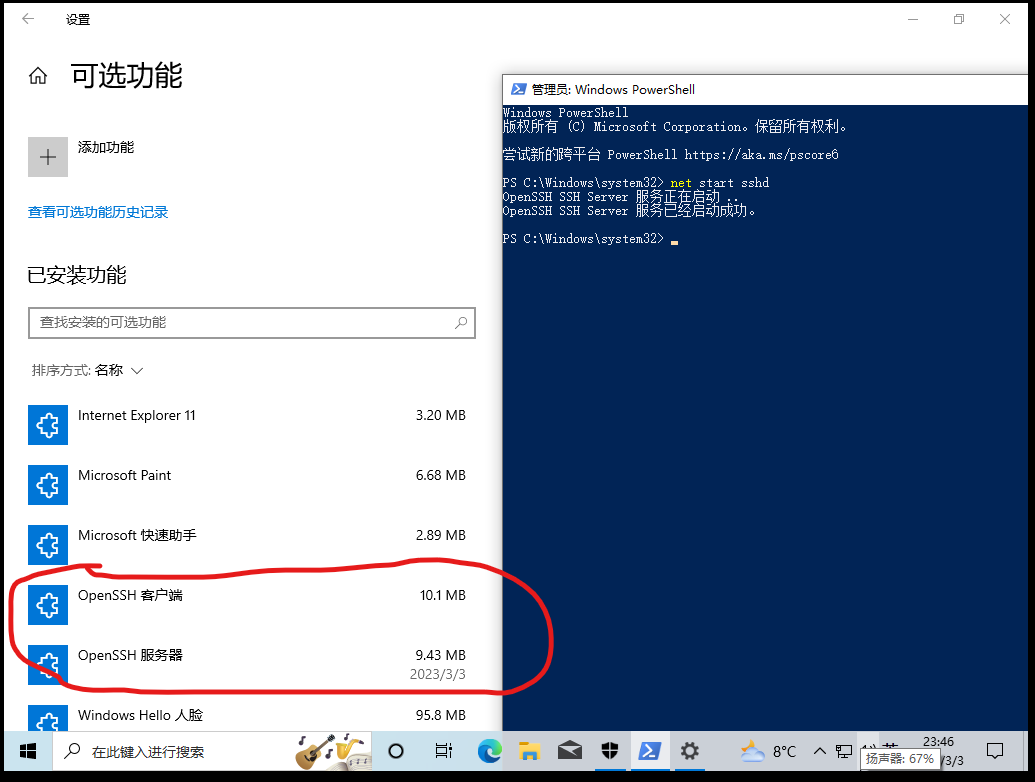Open Windows Security from the taskbar
Screen dimensions: 1035x782
pos(611,750)
